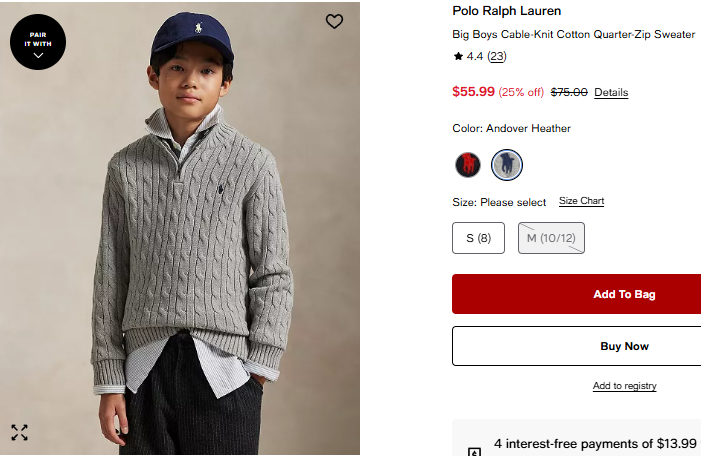Choose the red and black color swatch
Screen dimensions: 701x456
click(468, 164)
